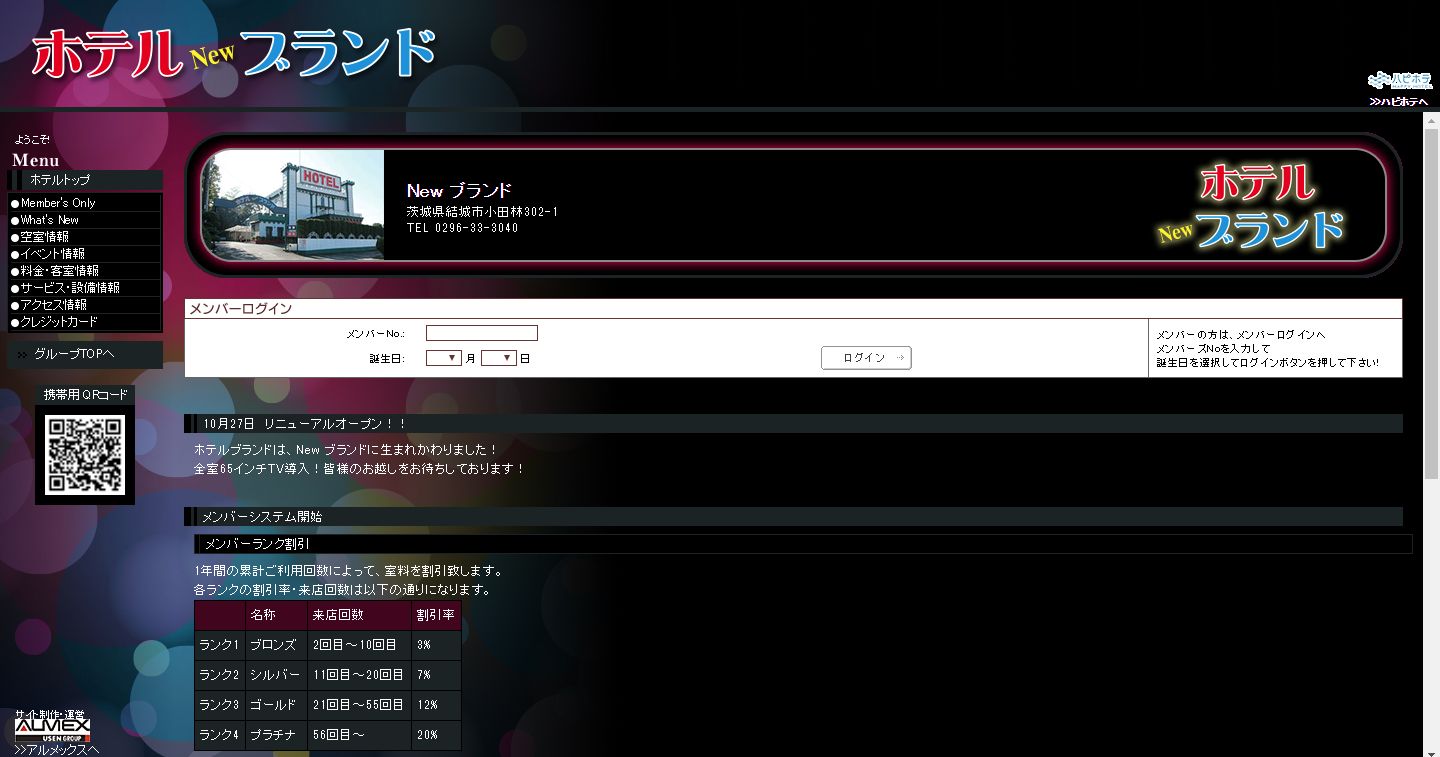The height and width of the screenshot is (757, 1440).
Task: Click the 20% discount rate cell
Action: pos(436,736)
